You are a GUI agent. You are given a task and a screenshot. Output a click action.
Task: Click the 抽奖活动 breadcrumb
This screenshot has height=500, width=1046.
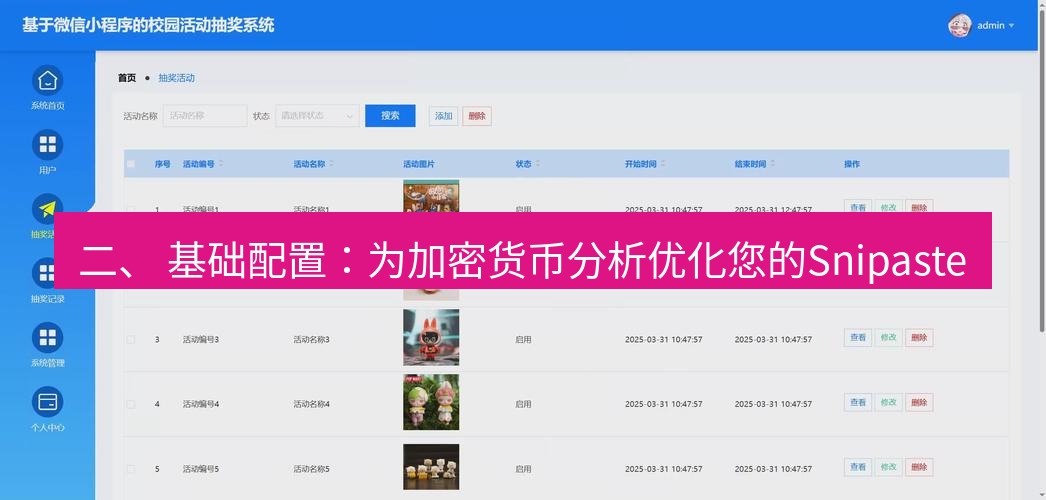[176, 78]
